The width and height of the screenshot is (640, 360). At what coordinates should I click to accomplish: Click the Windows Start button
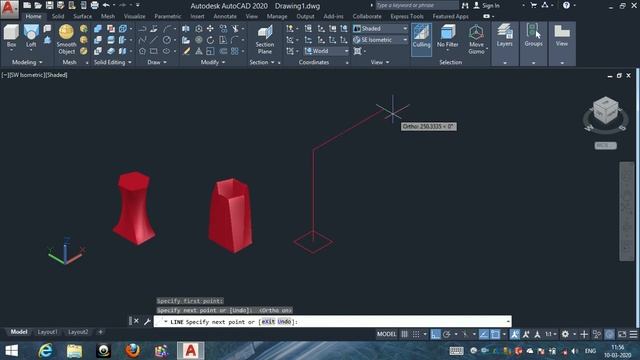point(11,351)
